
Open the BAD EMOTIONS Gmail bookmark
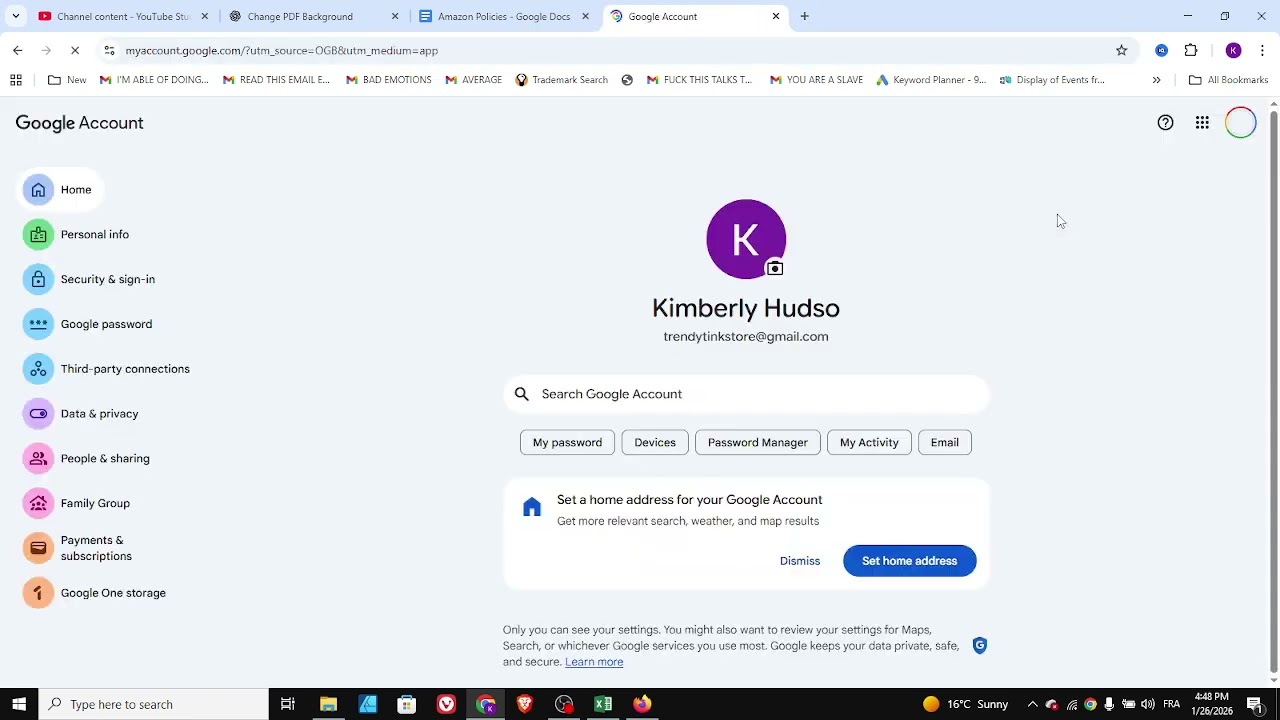pos(388,80)
